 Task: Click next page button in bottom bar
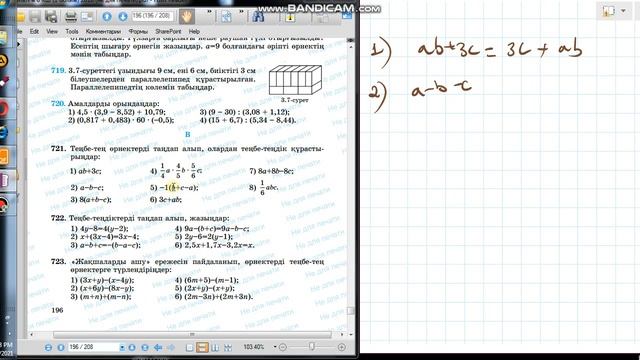click(x=132, y=347)
